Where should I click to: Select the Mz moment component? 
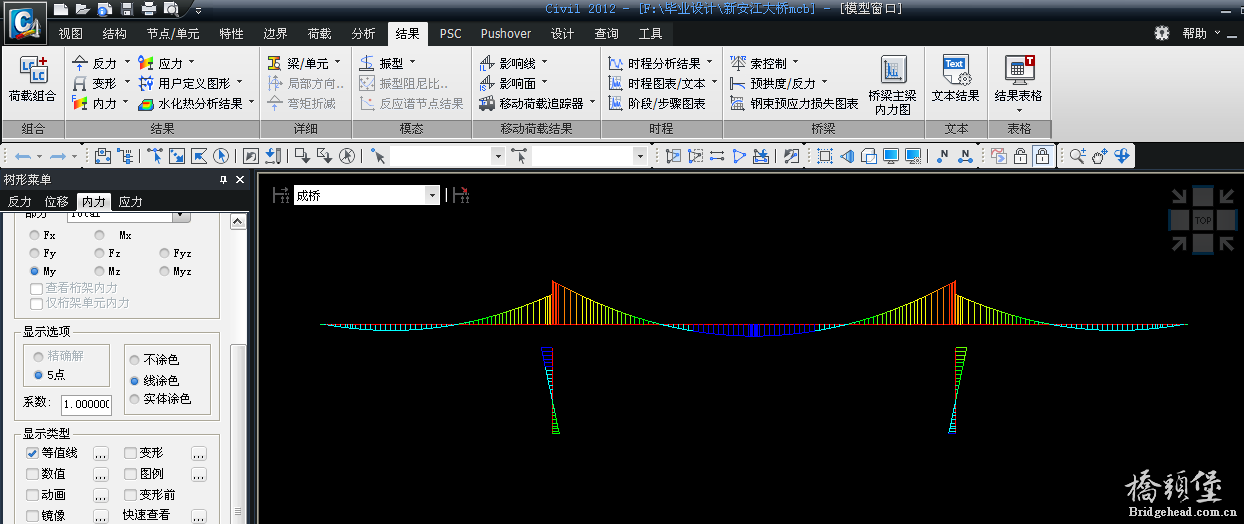click(100, 271)
